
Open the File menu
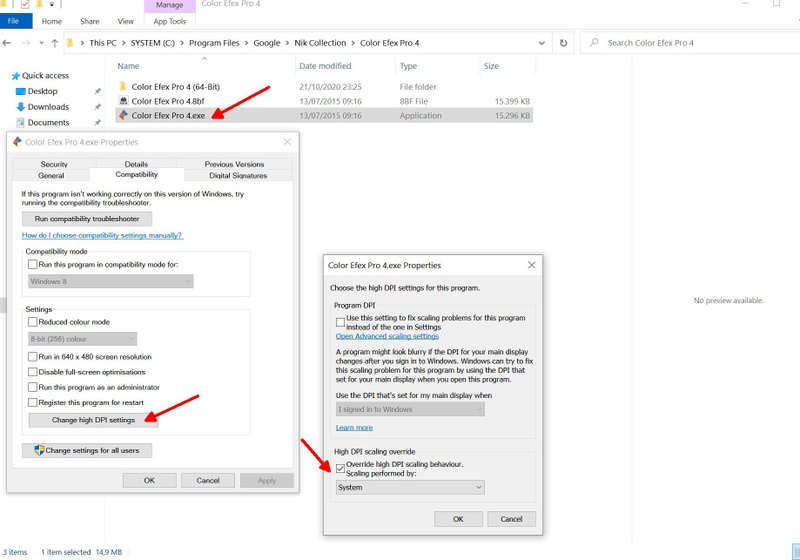pos(14,21)
